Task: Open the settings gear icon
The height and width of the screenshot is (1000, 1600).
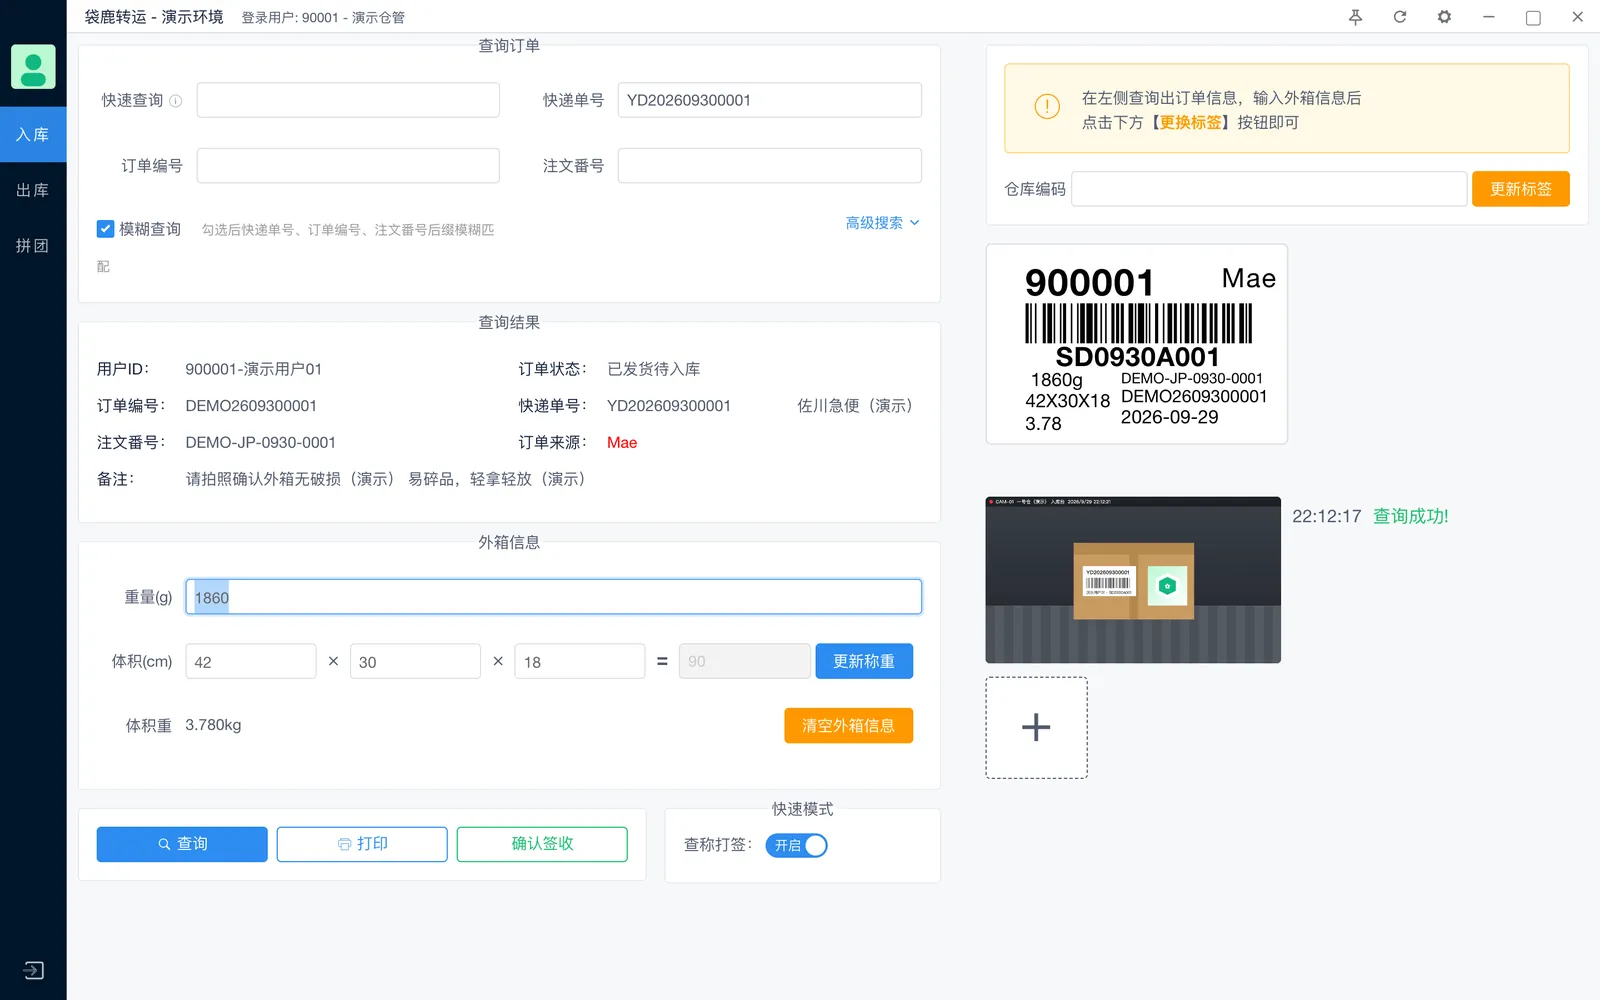Action: click(1444, 17)
